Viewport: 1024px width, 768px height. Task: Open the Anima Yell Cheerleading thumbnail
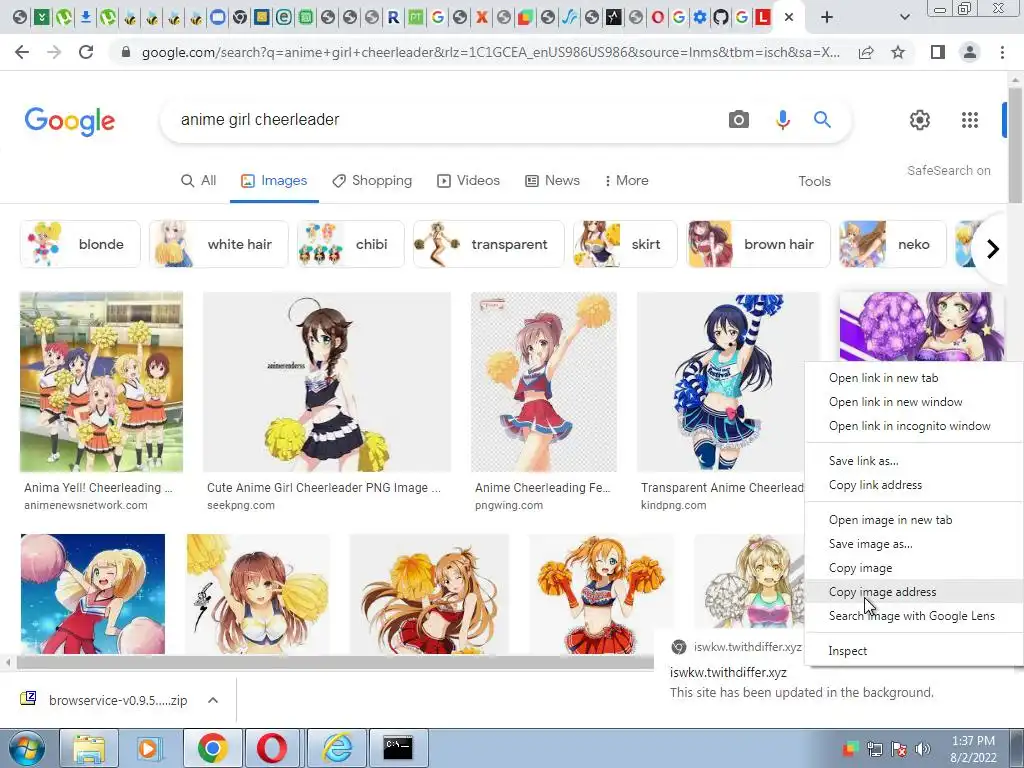[101, 382]
